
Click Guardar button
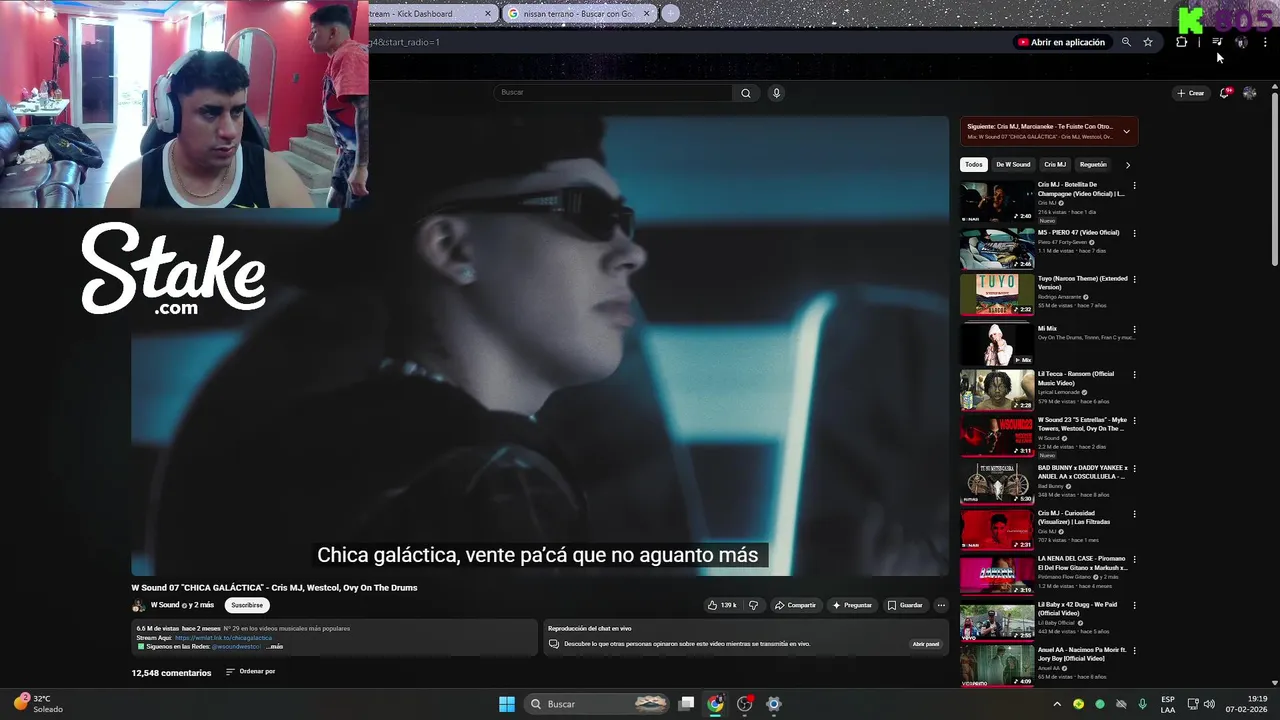[905, 605]
